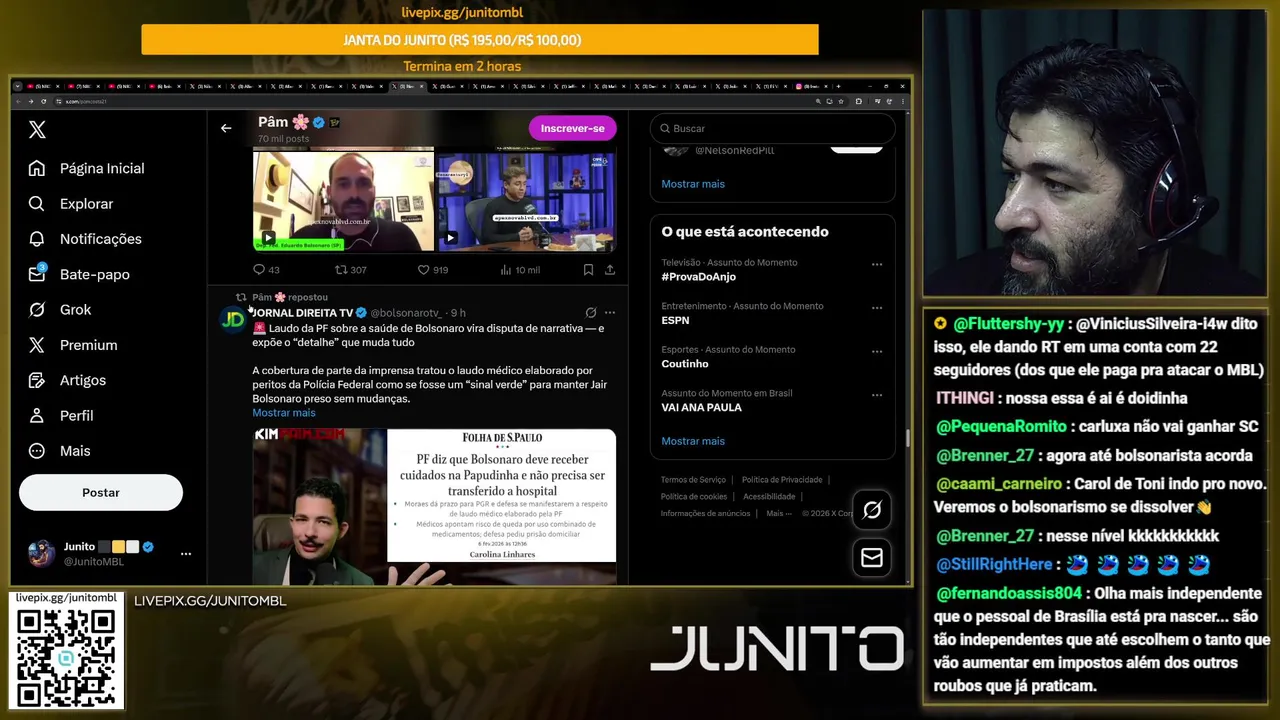This screenshot has width=1280, height=720.
Task: Click the JANTA DO JUNITO donation progress bar
Action: [x=480, y=40]
